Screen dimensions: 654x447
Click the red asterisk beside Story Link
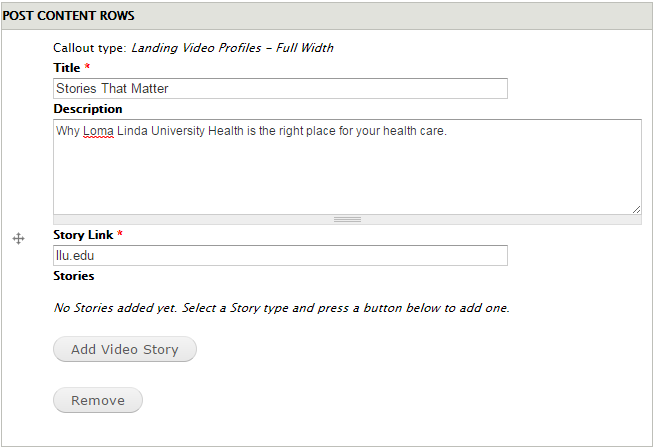point(120,234)
